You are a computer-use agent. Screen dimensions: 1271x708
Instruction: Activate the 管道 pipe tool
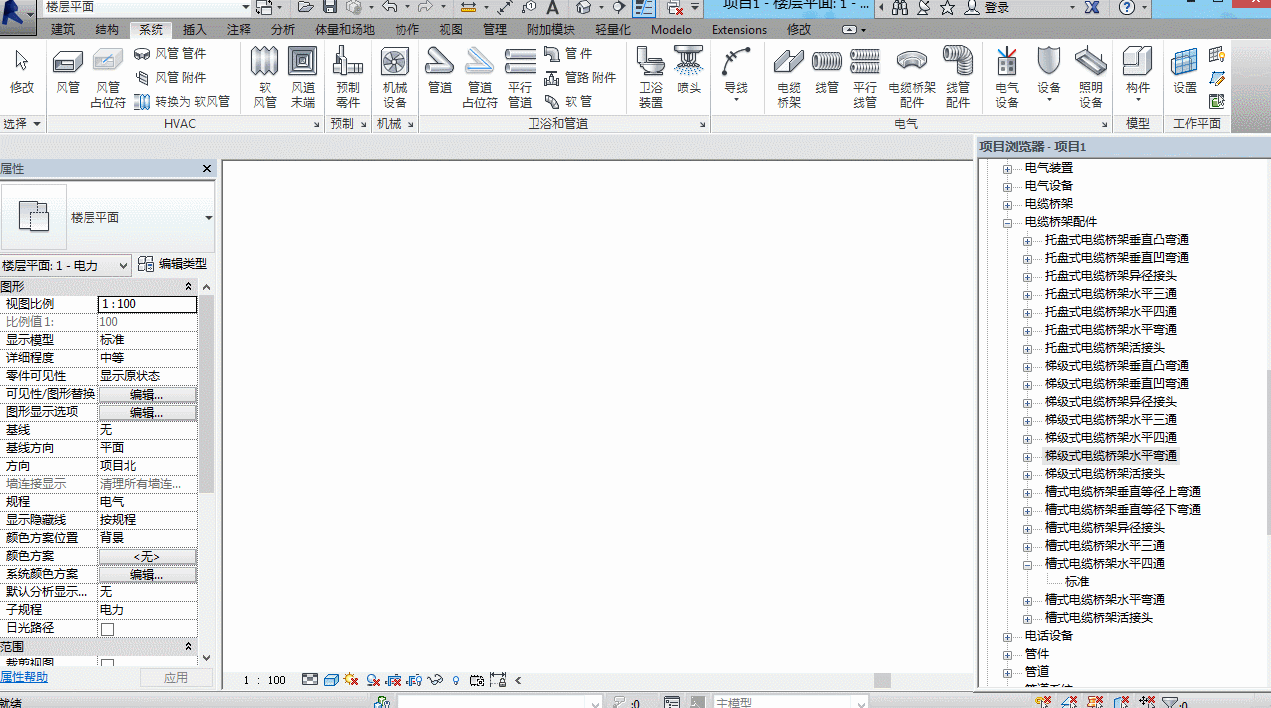click(x=440, y=73)
